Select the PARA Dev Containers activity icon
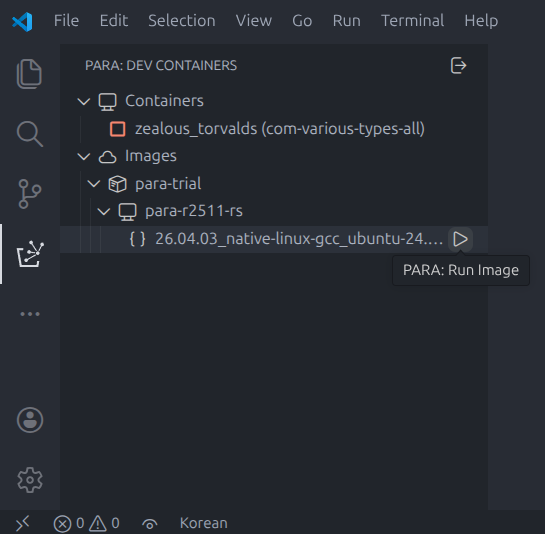The height and width of the screenshot is (534, 545). 30,254
